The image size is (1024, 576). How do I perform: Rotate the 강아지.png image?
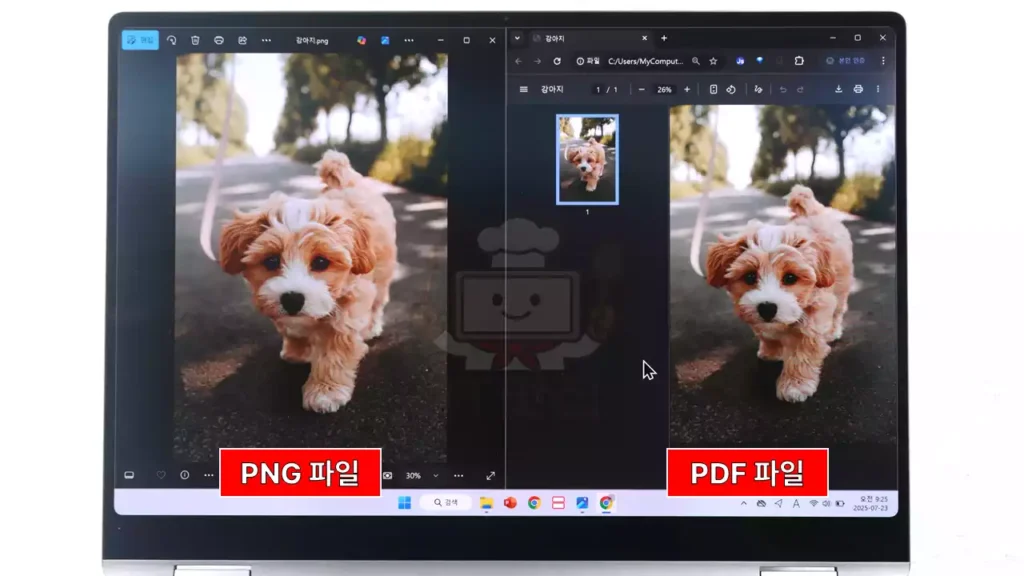coord(171,40)
